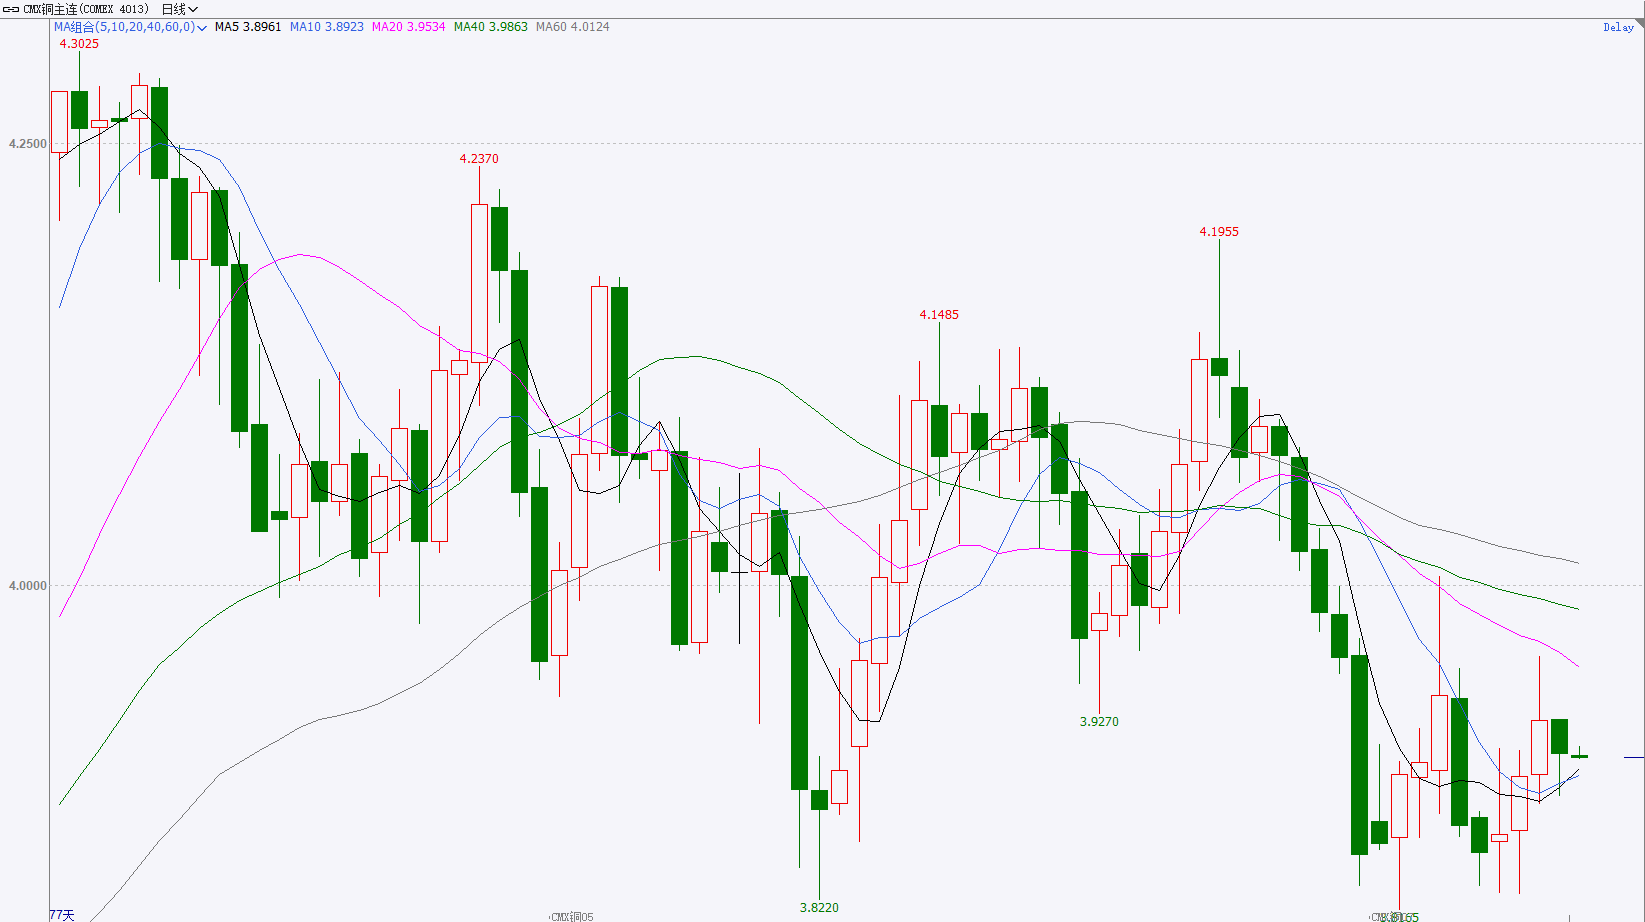
Task: Select the MA60 4.0124 legend value
Action: click(573, 27)
